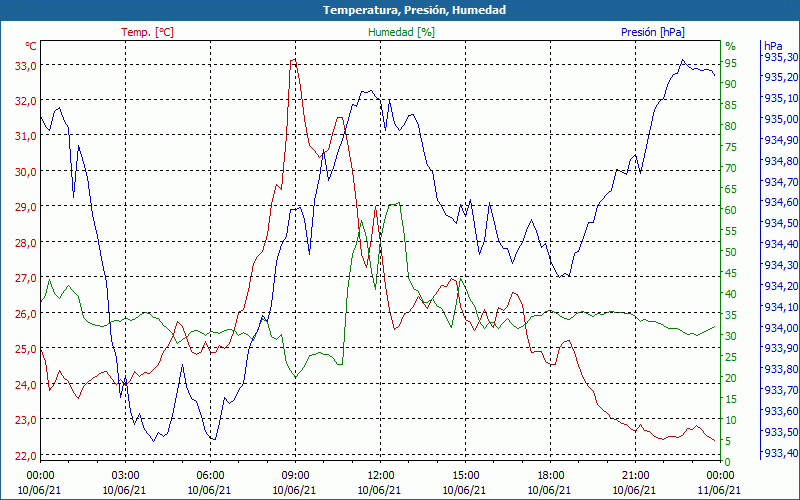Click the 935,20 pressure axis label
800x500 pixels.
(781, 77)
